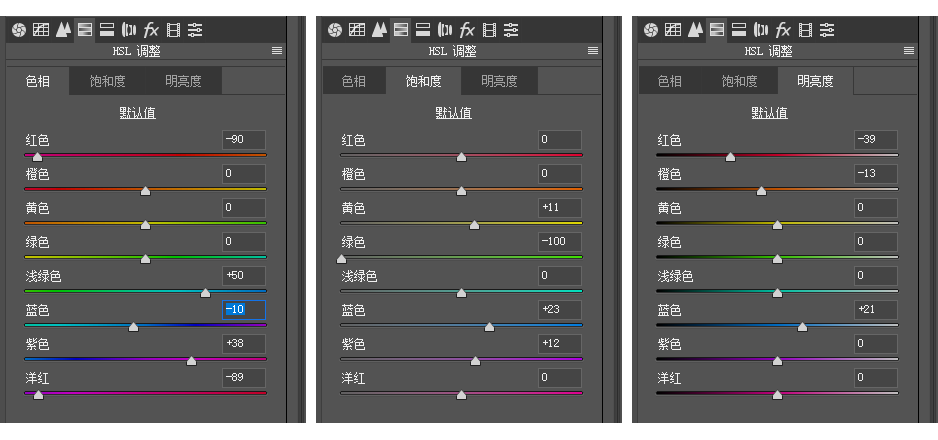Open Calibration filmstrip icon in Luminance (明亮度) panel
This screenshot has height=440, width=938.
(805, 30)
